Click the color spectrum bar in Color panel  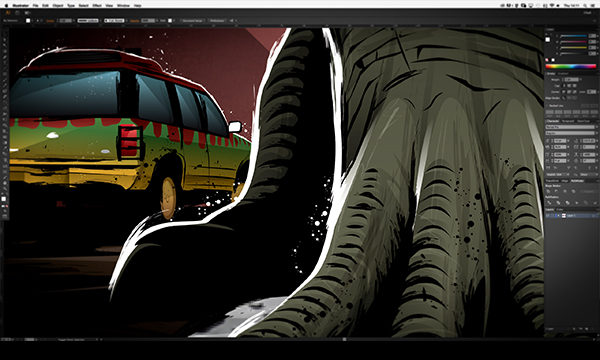571,66
